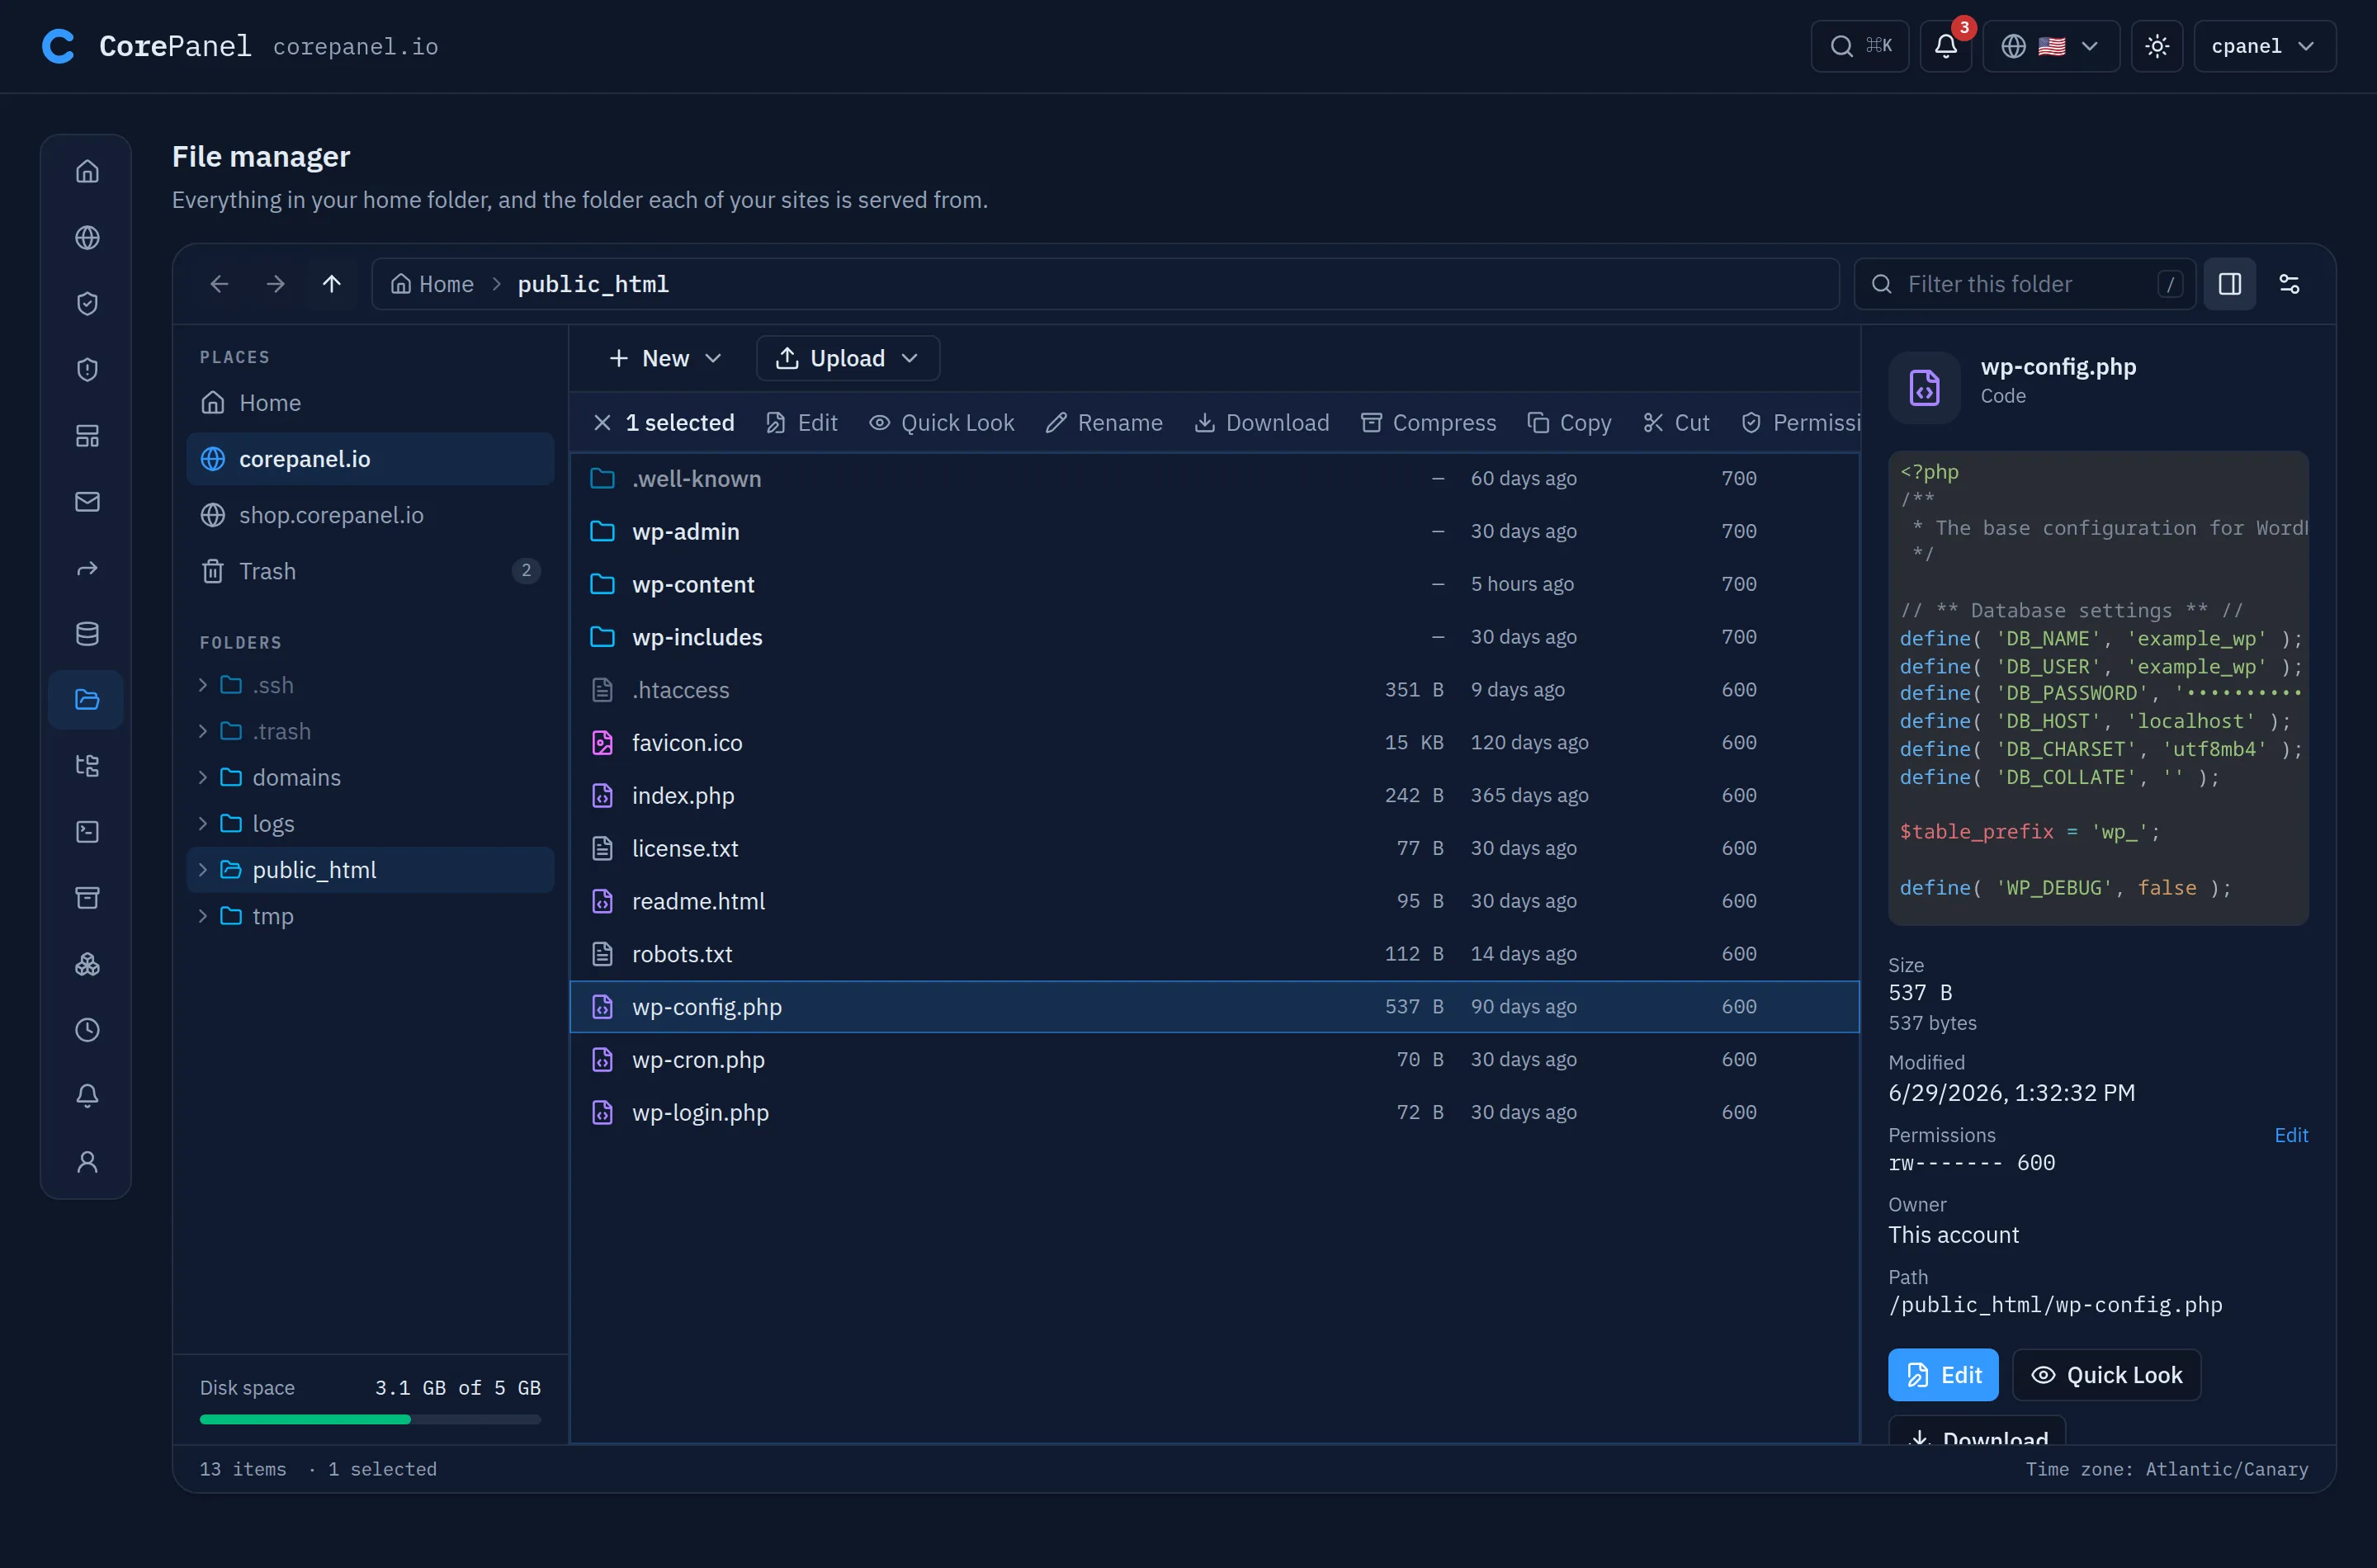This screenshot has height=1568, width=2377.
Task: Choose Cut in the action bar
Action: (1676, 423)
